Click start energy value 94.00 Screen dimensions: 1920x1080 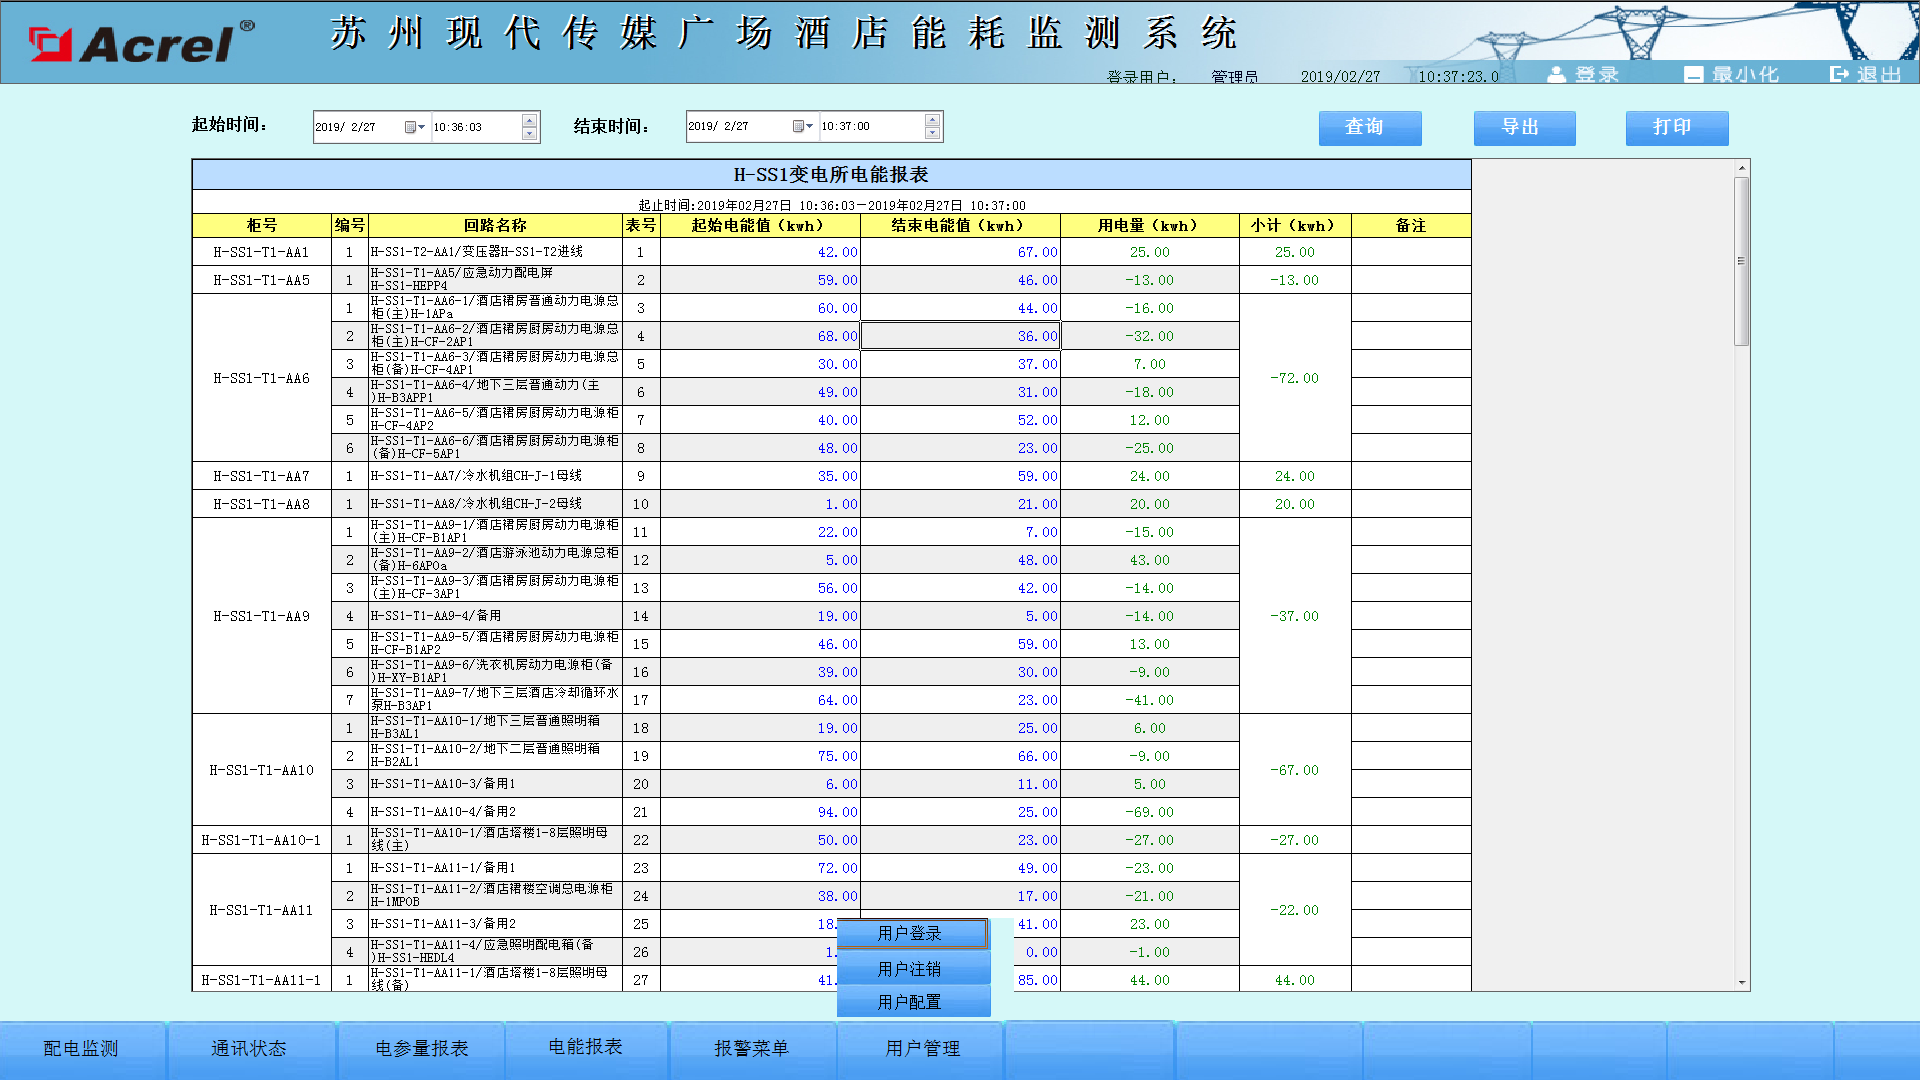760,812
